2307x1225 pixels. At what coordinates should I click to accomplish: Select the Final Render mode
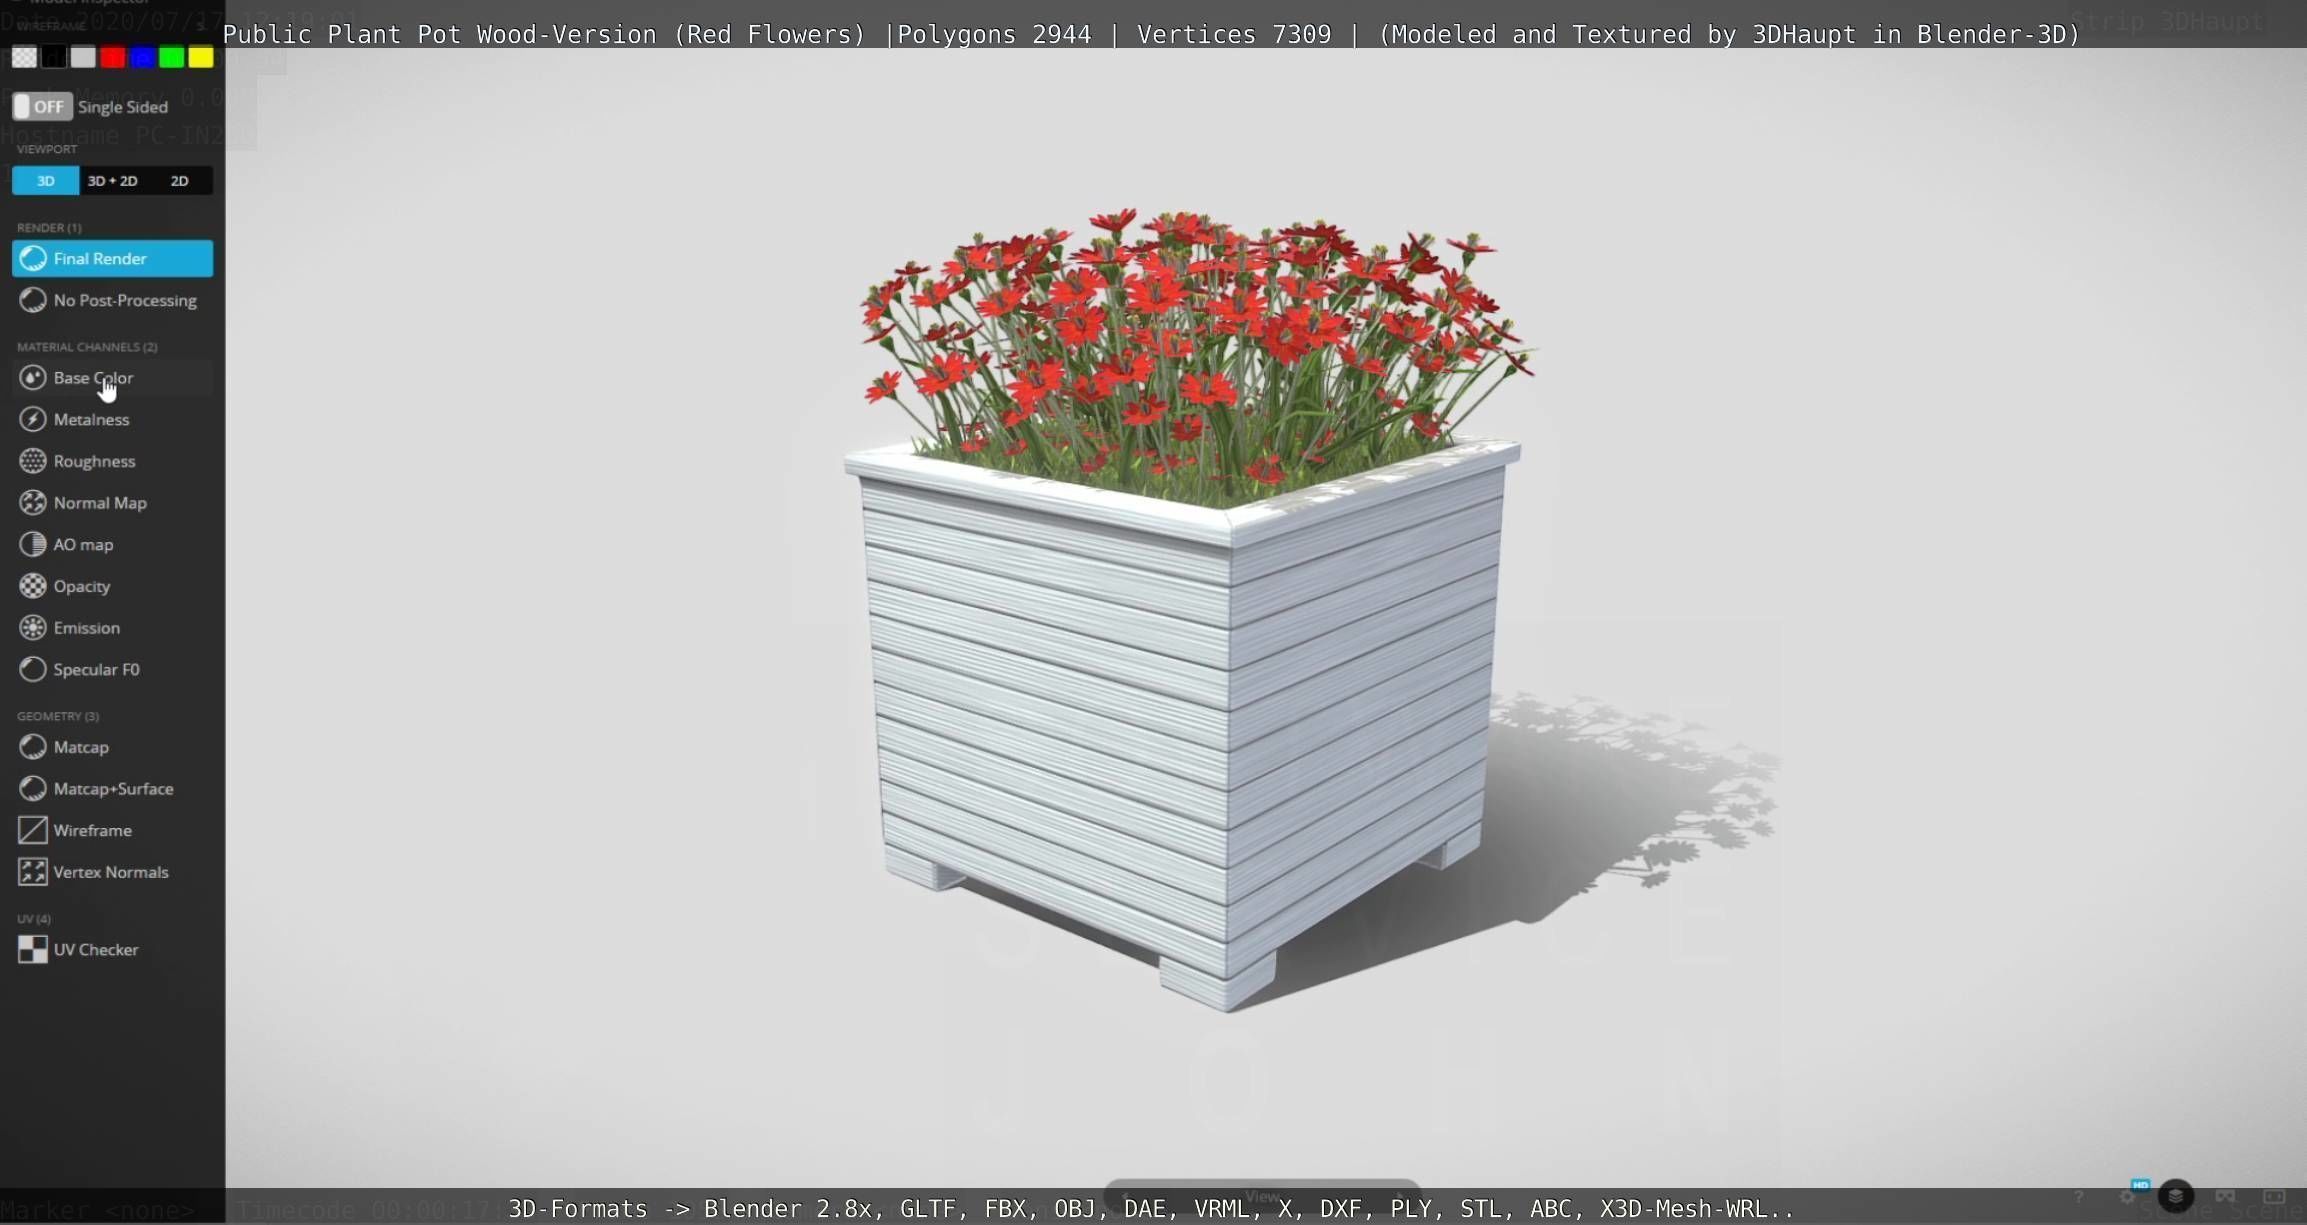pos(112,259)
